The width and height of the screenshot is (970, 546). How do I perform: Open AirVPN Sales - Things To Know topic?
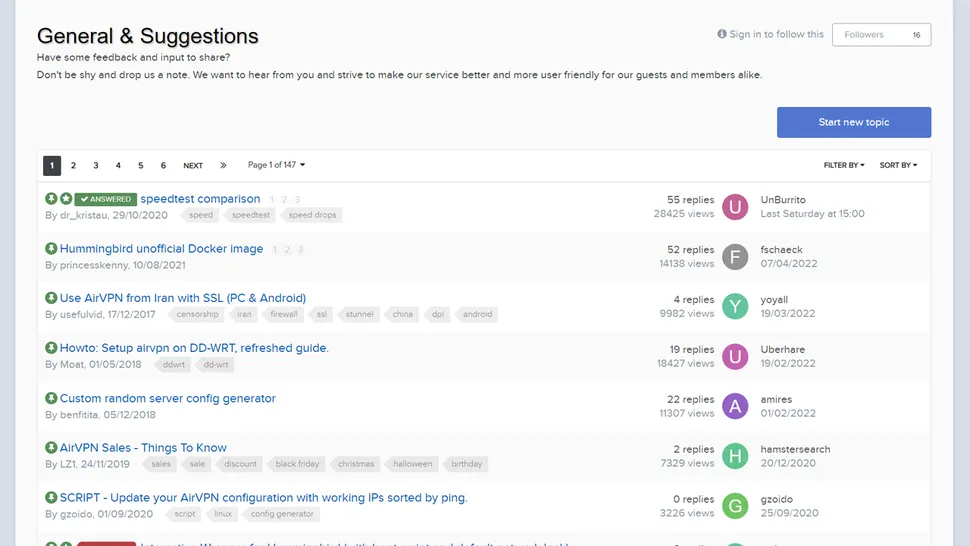[143, 447]
